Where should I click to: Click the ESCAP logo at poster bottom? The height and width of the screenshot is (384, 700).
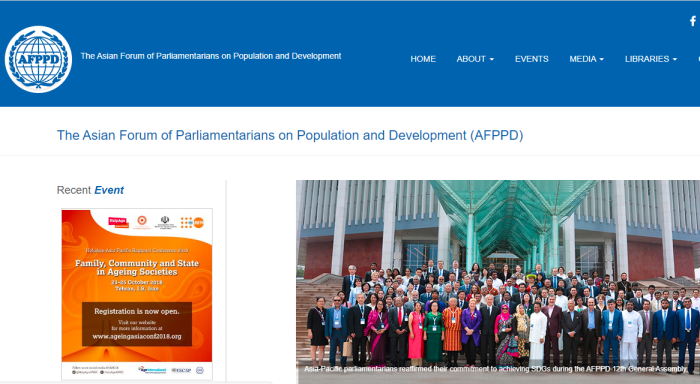(x=181, y=370)
